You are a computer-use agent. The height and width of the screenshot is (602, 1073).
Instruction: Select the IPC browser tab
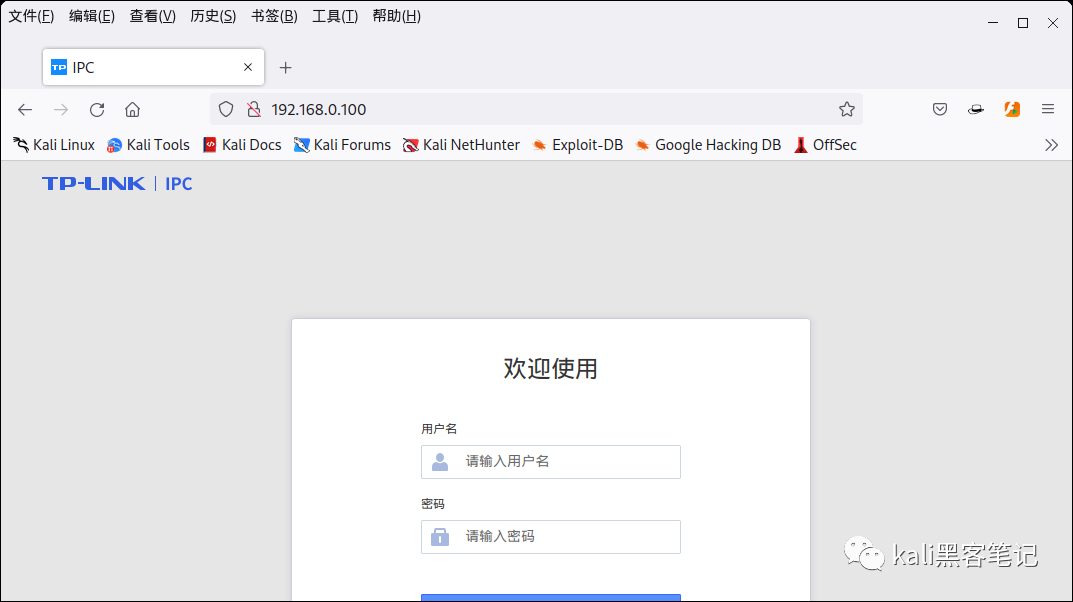(153, 67)
